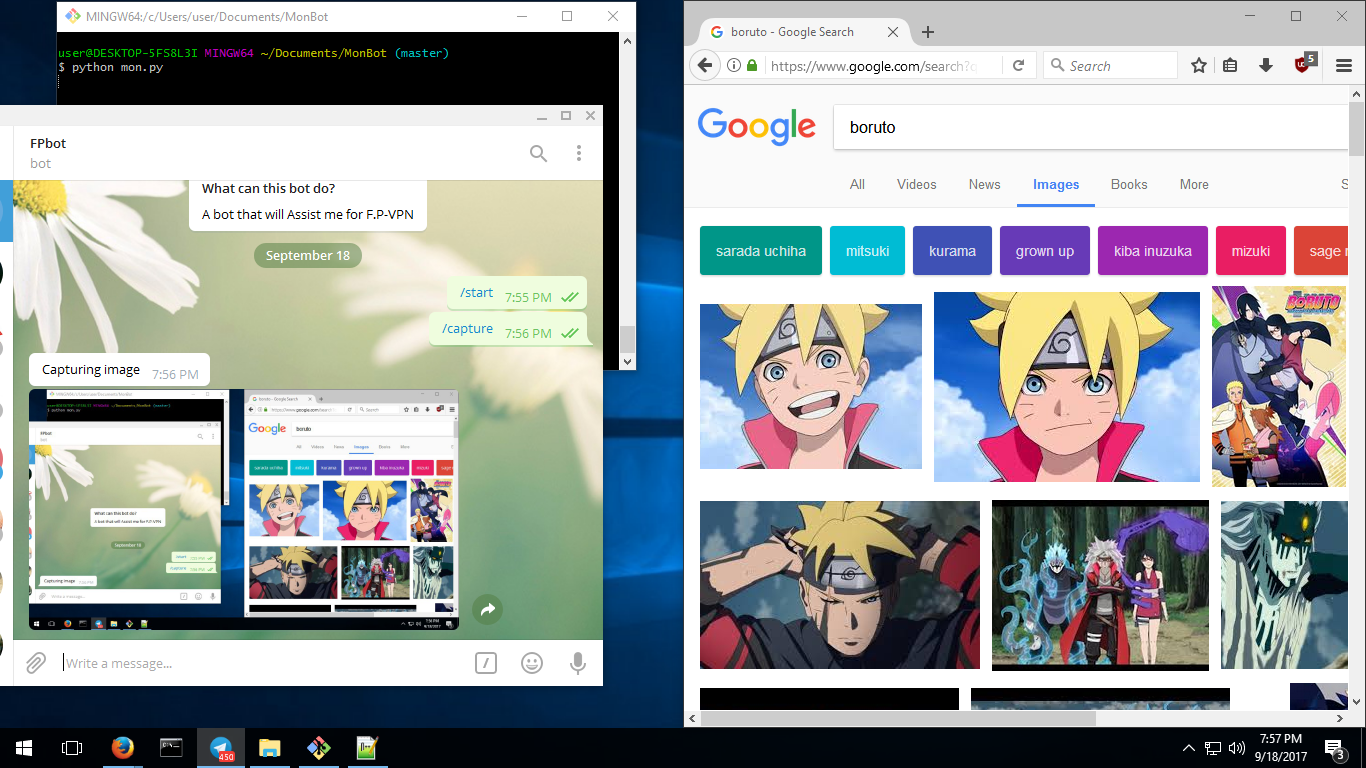The image size is (1366, 768).
Task: Open the three-character forest image result
Action: click(x=1100, y=585)
